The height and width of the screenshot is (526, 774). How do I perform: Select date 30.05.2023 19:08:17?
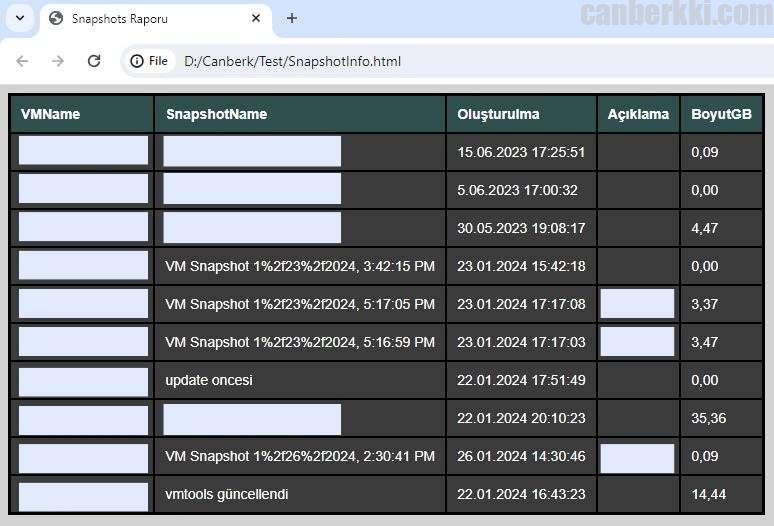click(521, 228)
